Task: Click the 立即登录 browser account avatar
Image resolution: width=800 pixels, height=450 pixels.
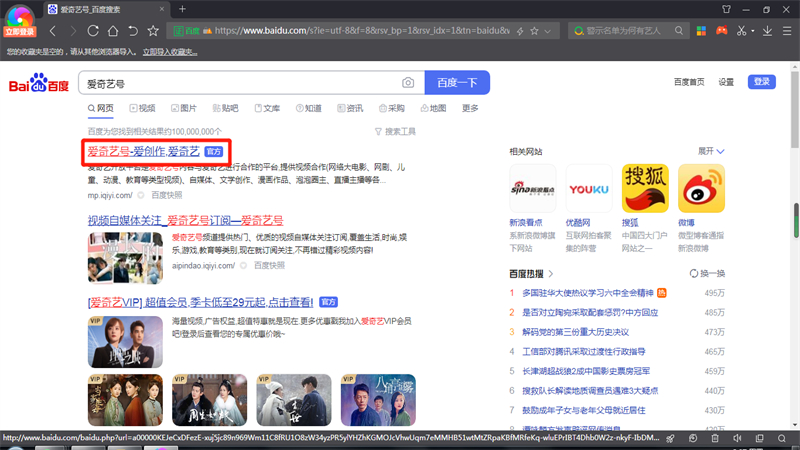Action: click(19, 21)
